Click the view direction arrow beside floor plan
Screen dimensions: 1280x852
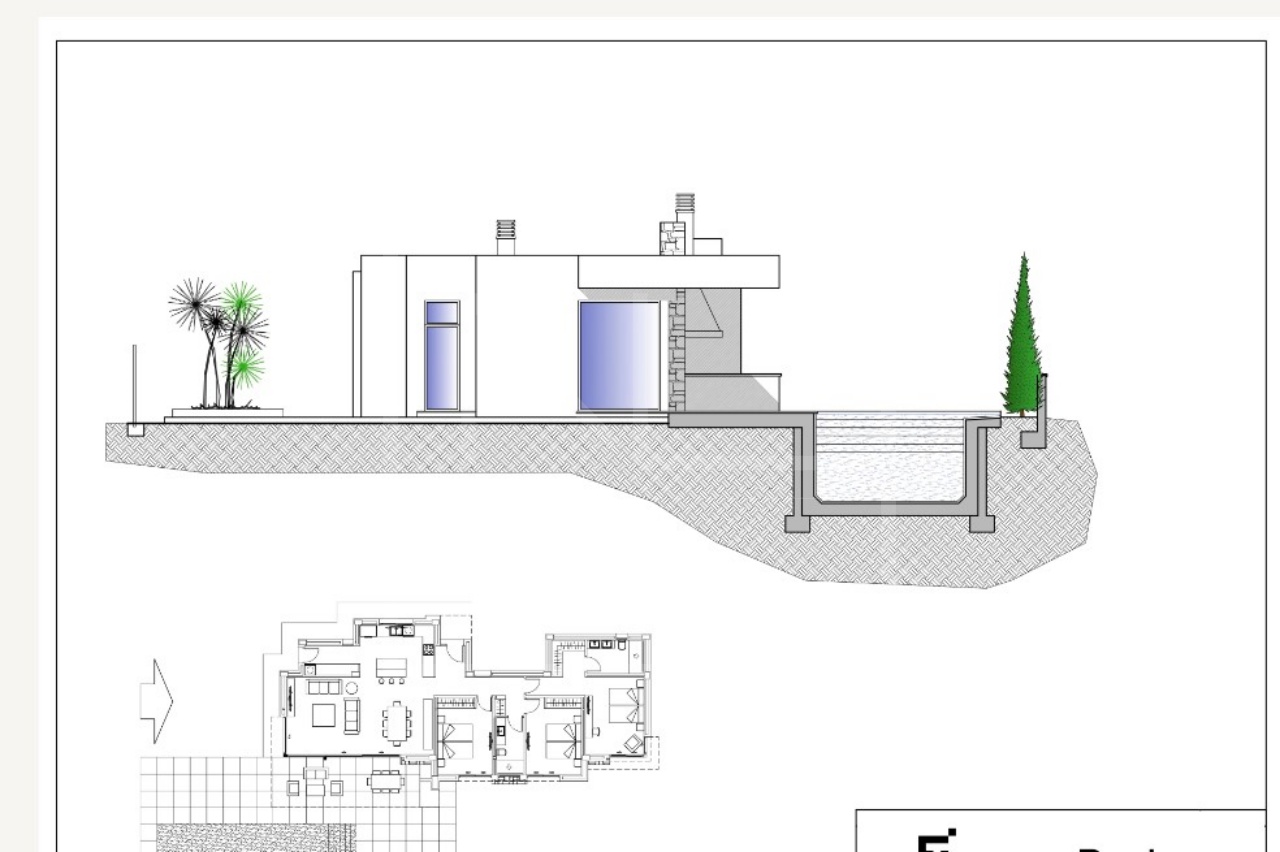157,702
